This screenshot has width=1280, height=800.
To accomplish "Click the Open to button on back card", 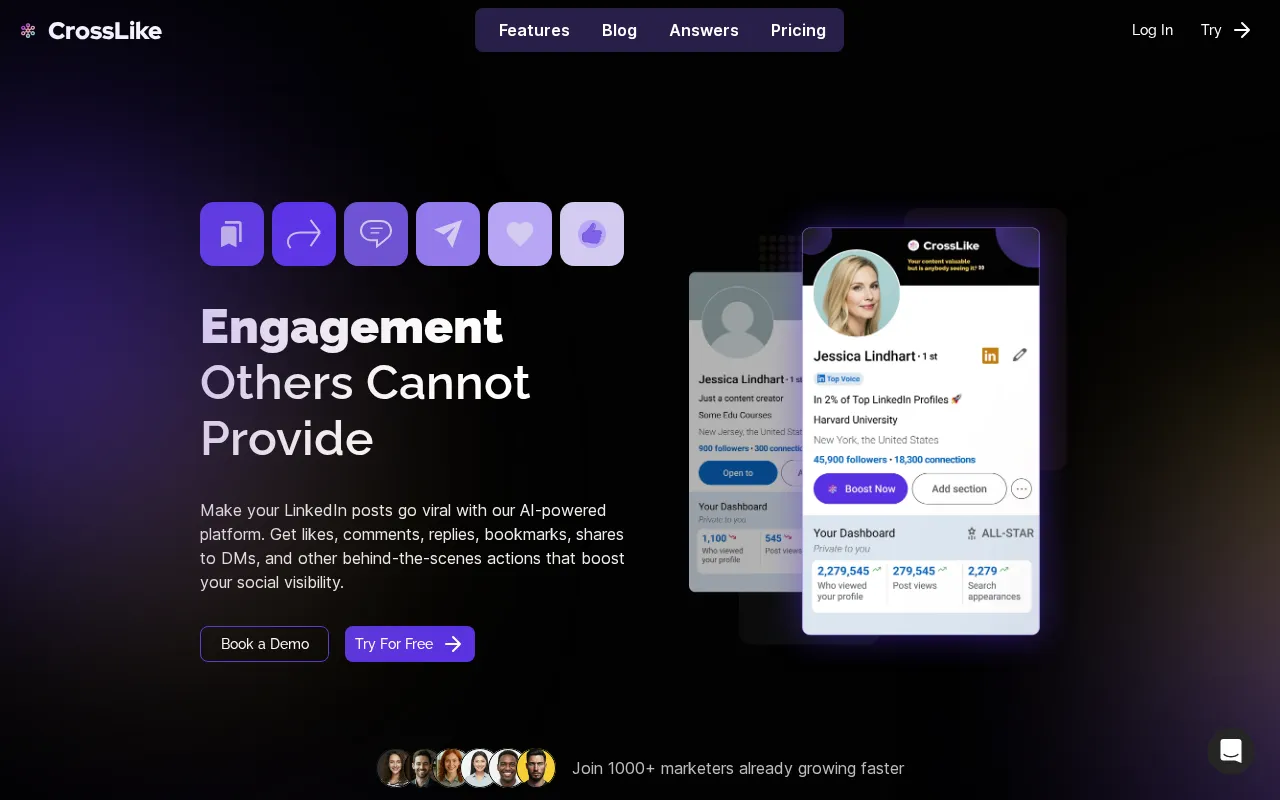I will pyautogui.click(x=737, y=473).
